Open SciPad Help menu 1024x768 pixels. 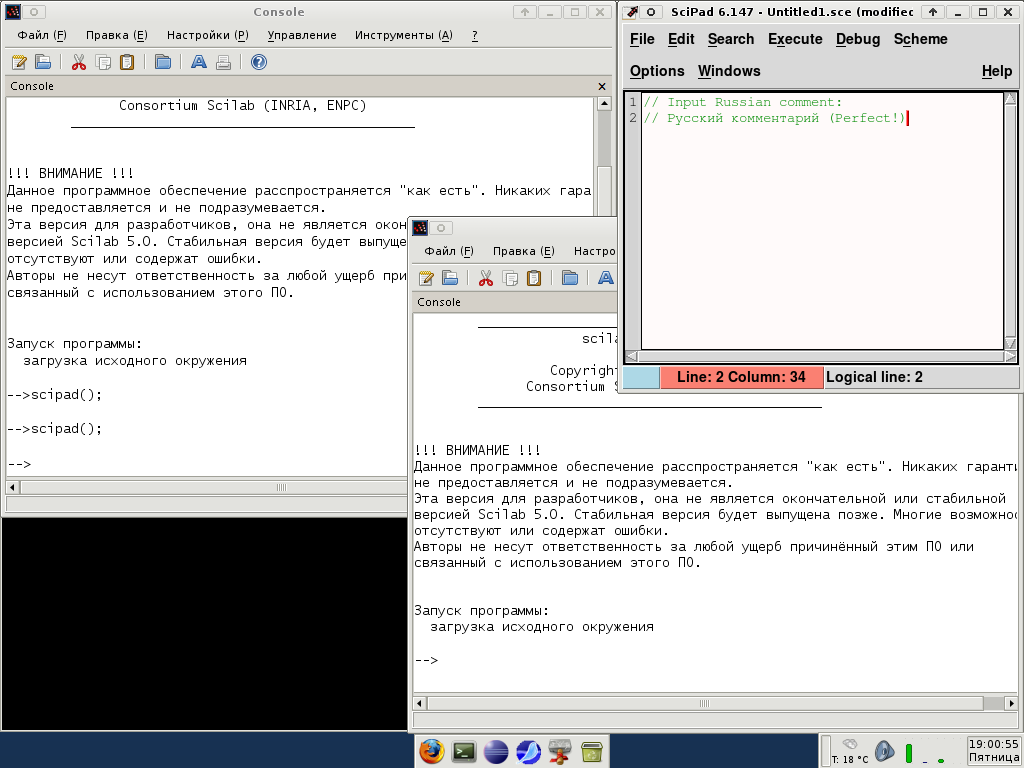[997, 71]
